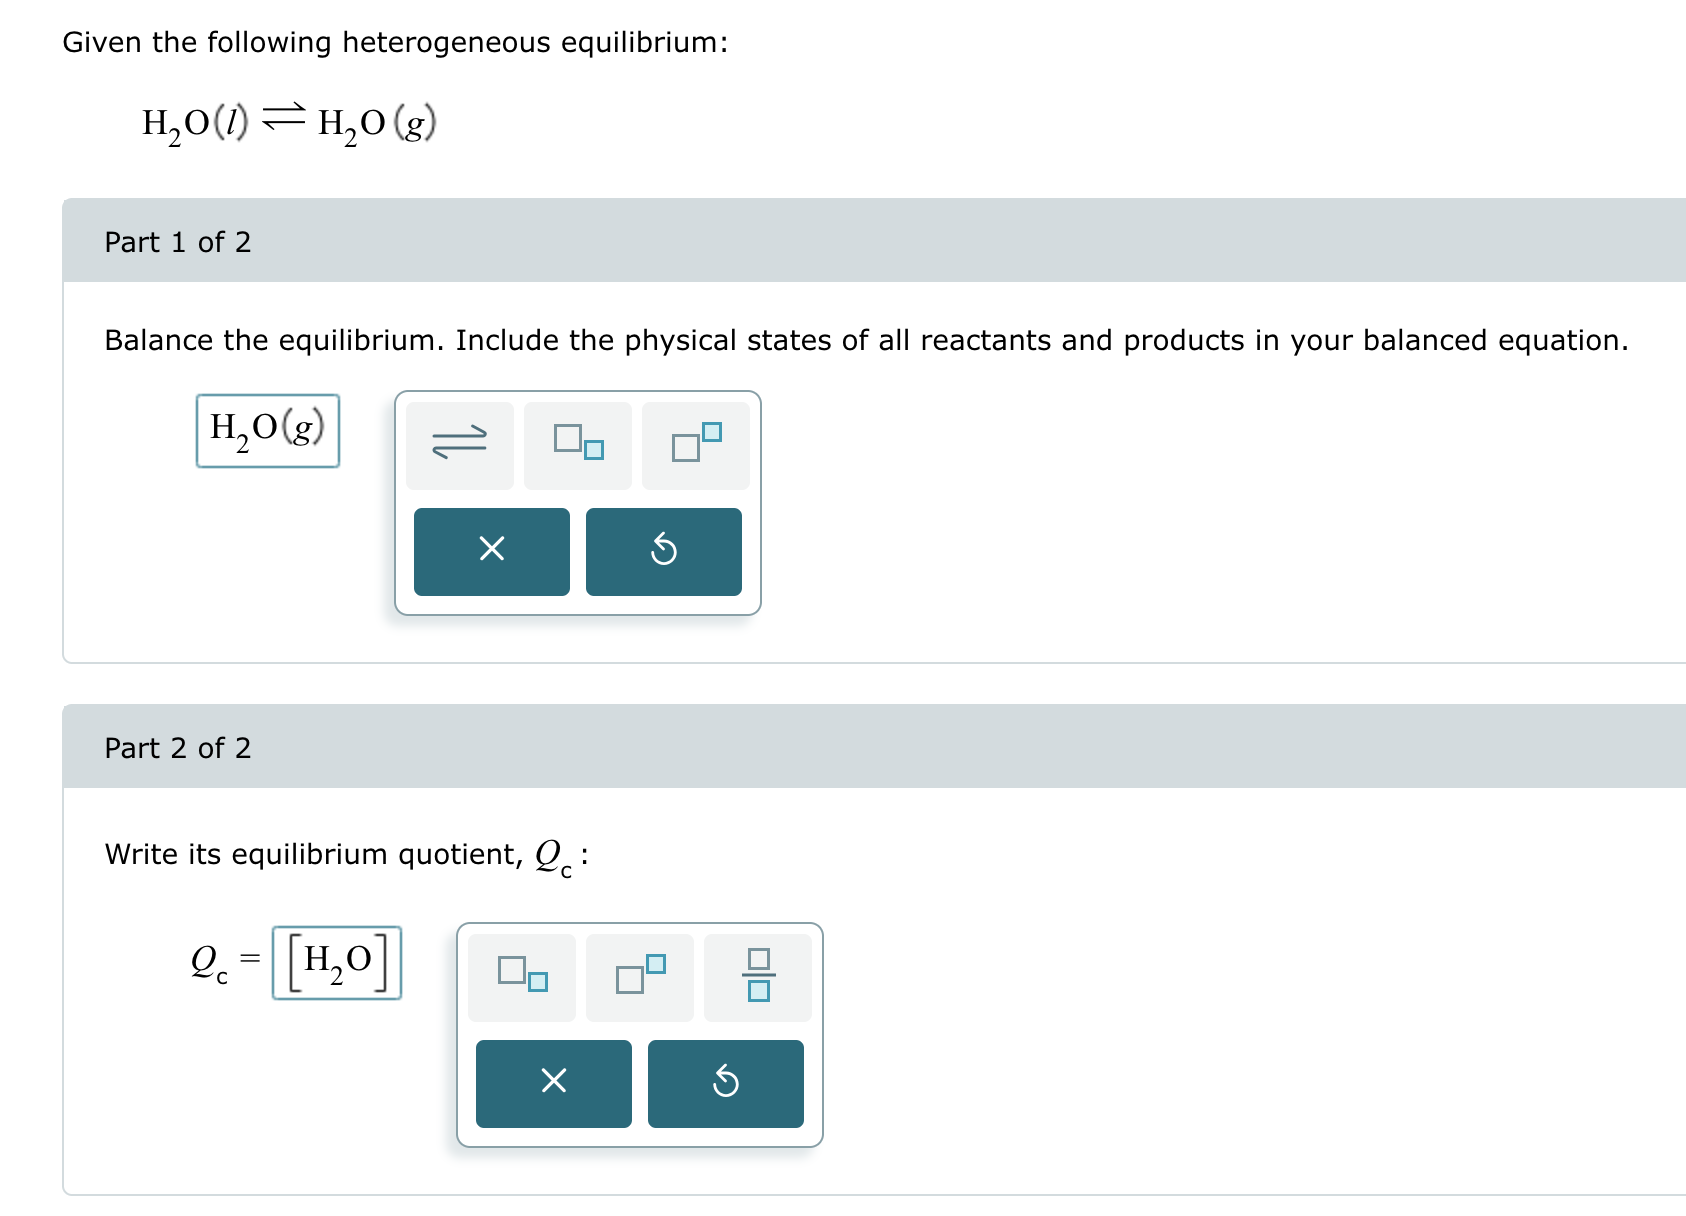Clear the Part 1 answer with the X button
Viewport: 1686px width, 1216px height.
(x=490, y=551)
